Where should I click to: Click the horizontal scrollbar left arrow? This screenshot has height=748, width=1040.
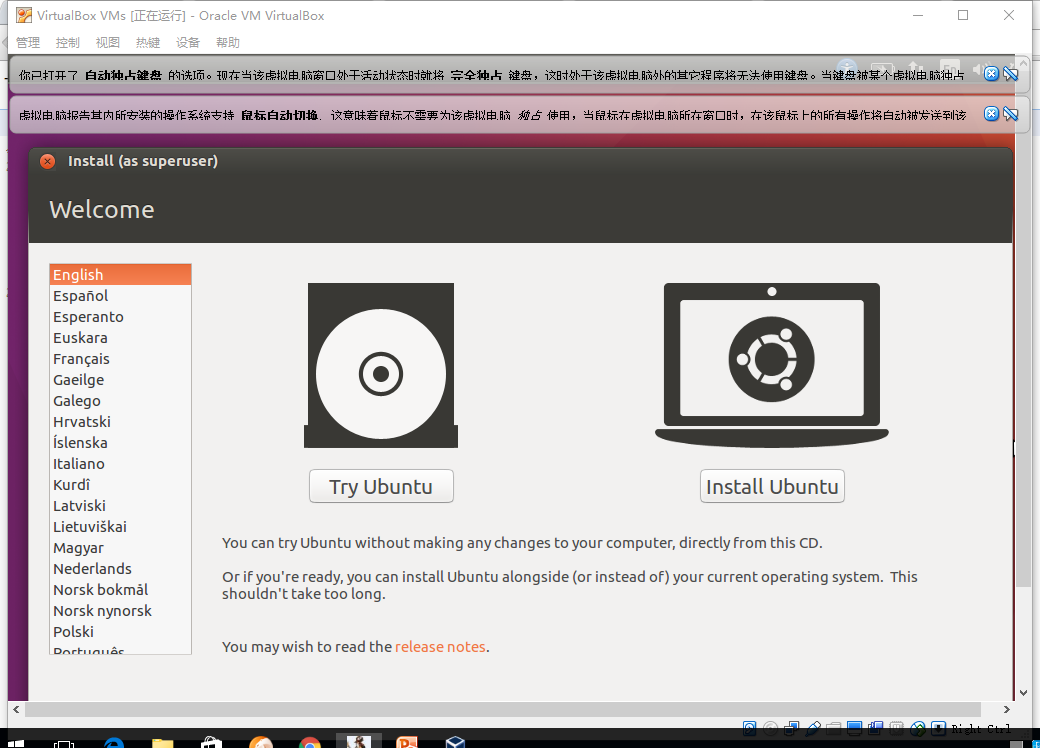pos(17,709)
